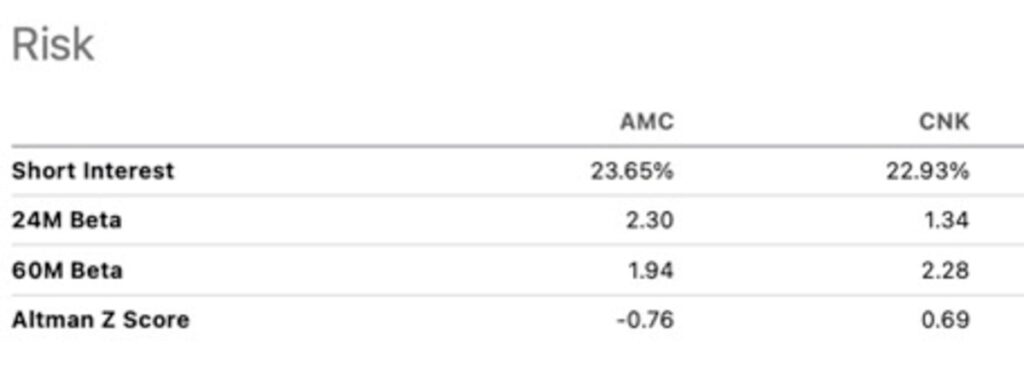Click the 60M Beta row label
Viewport: 1024px width, 373px height.
tap(67, 270)
